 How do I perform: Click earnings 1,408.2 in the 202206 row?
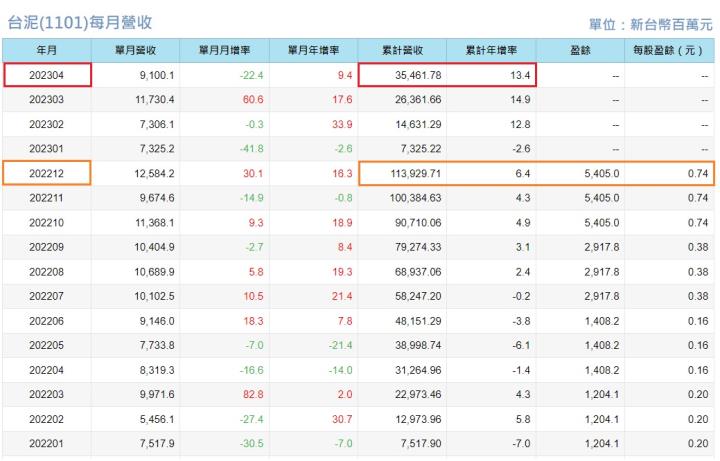tap(602, 321)
